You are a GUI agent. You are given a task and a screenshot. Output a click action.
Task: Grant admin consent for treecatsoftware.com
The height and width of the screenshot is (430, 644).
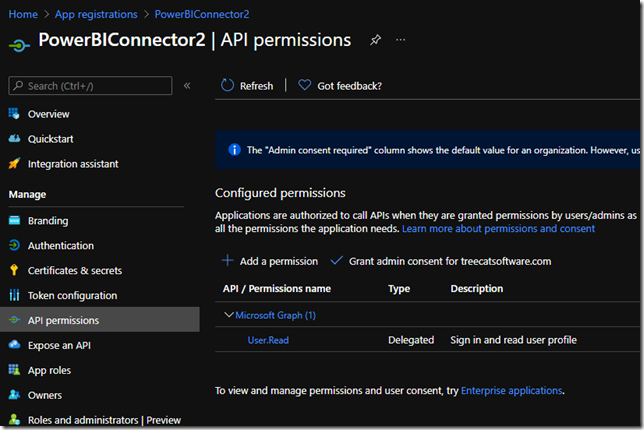point(450,261)
